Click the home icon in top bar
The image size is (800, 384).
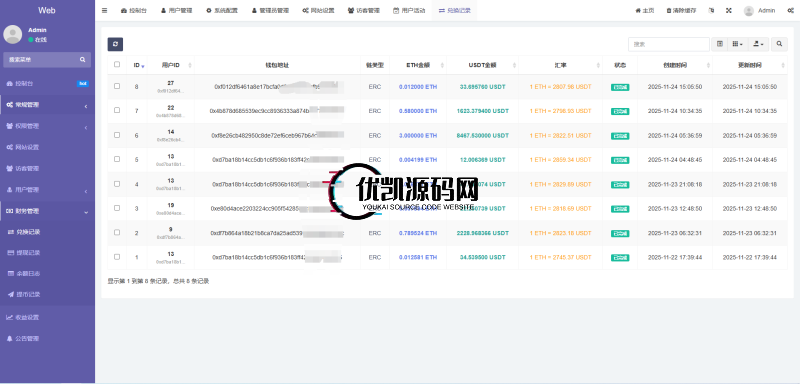coord(637,11)
